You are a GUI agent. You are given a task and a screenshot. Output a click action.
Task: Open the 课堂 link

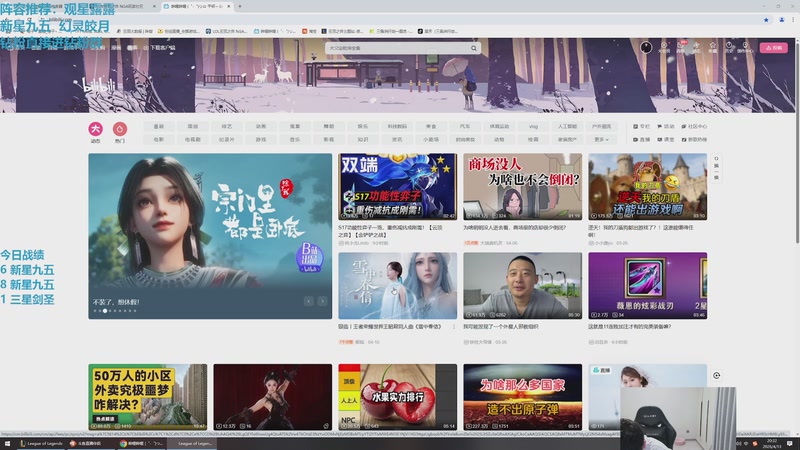666,139
